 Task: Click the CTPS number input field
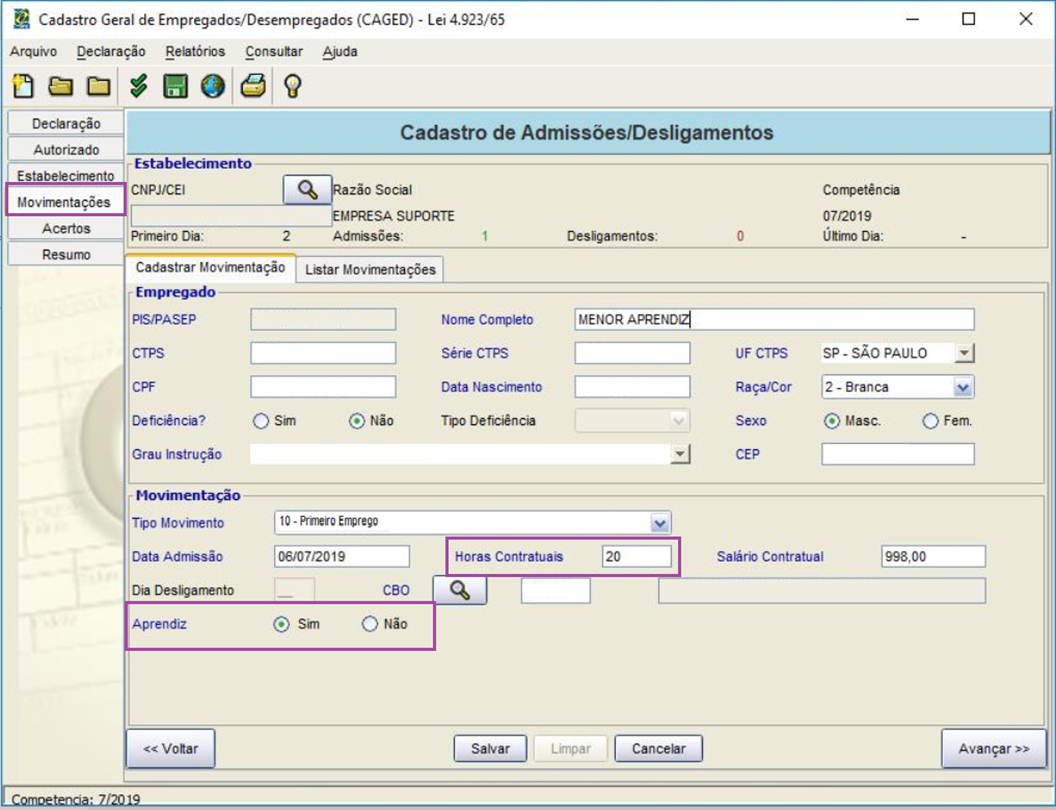pyautogui.click(x=323, y=353)
